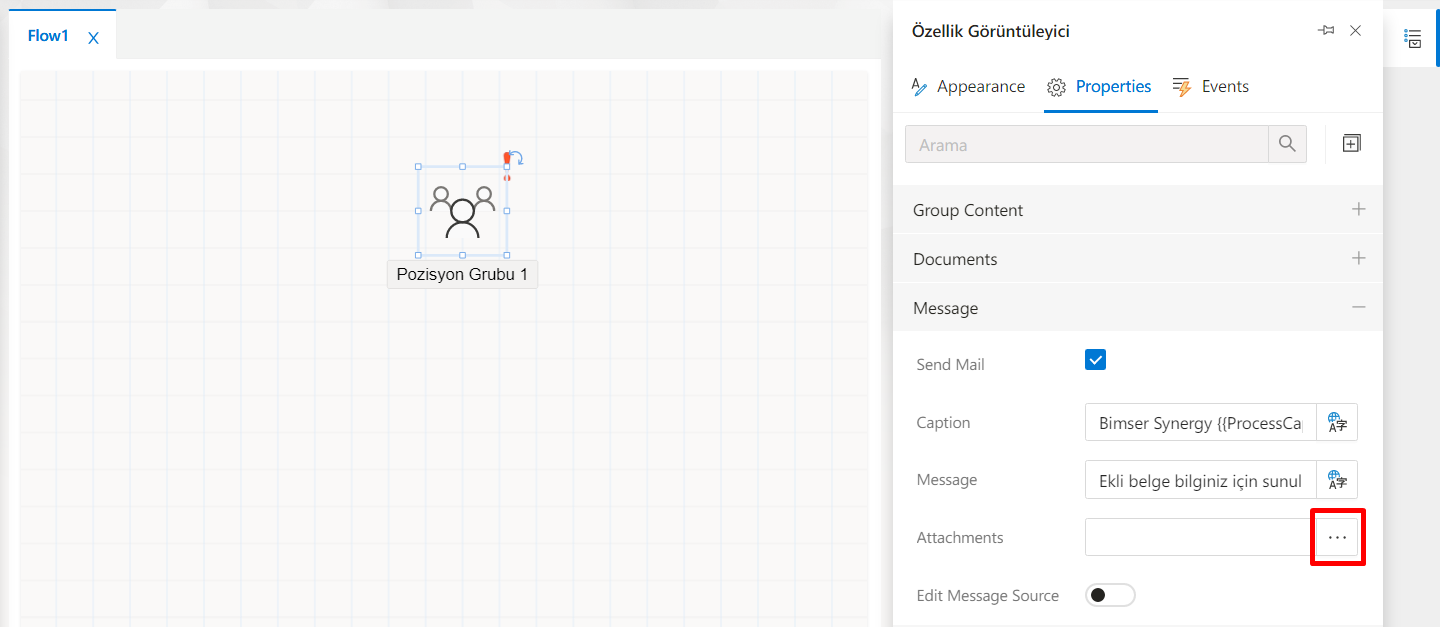Viewport: 1440px width, 627px height.
Task: Click the expand-all icon beside search
Action: pos(1351,144)
